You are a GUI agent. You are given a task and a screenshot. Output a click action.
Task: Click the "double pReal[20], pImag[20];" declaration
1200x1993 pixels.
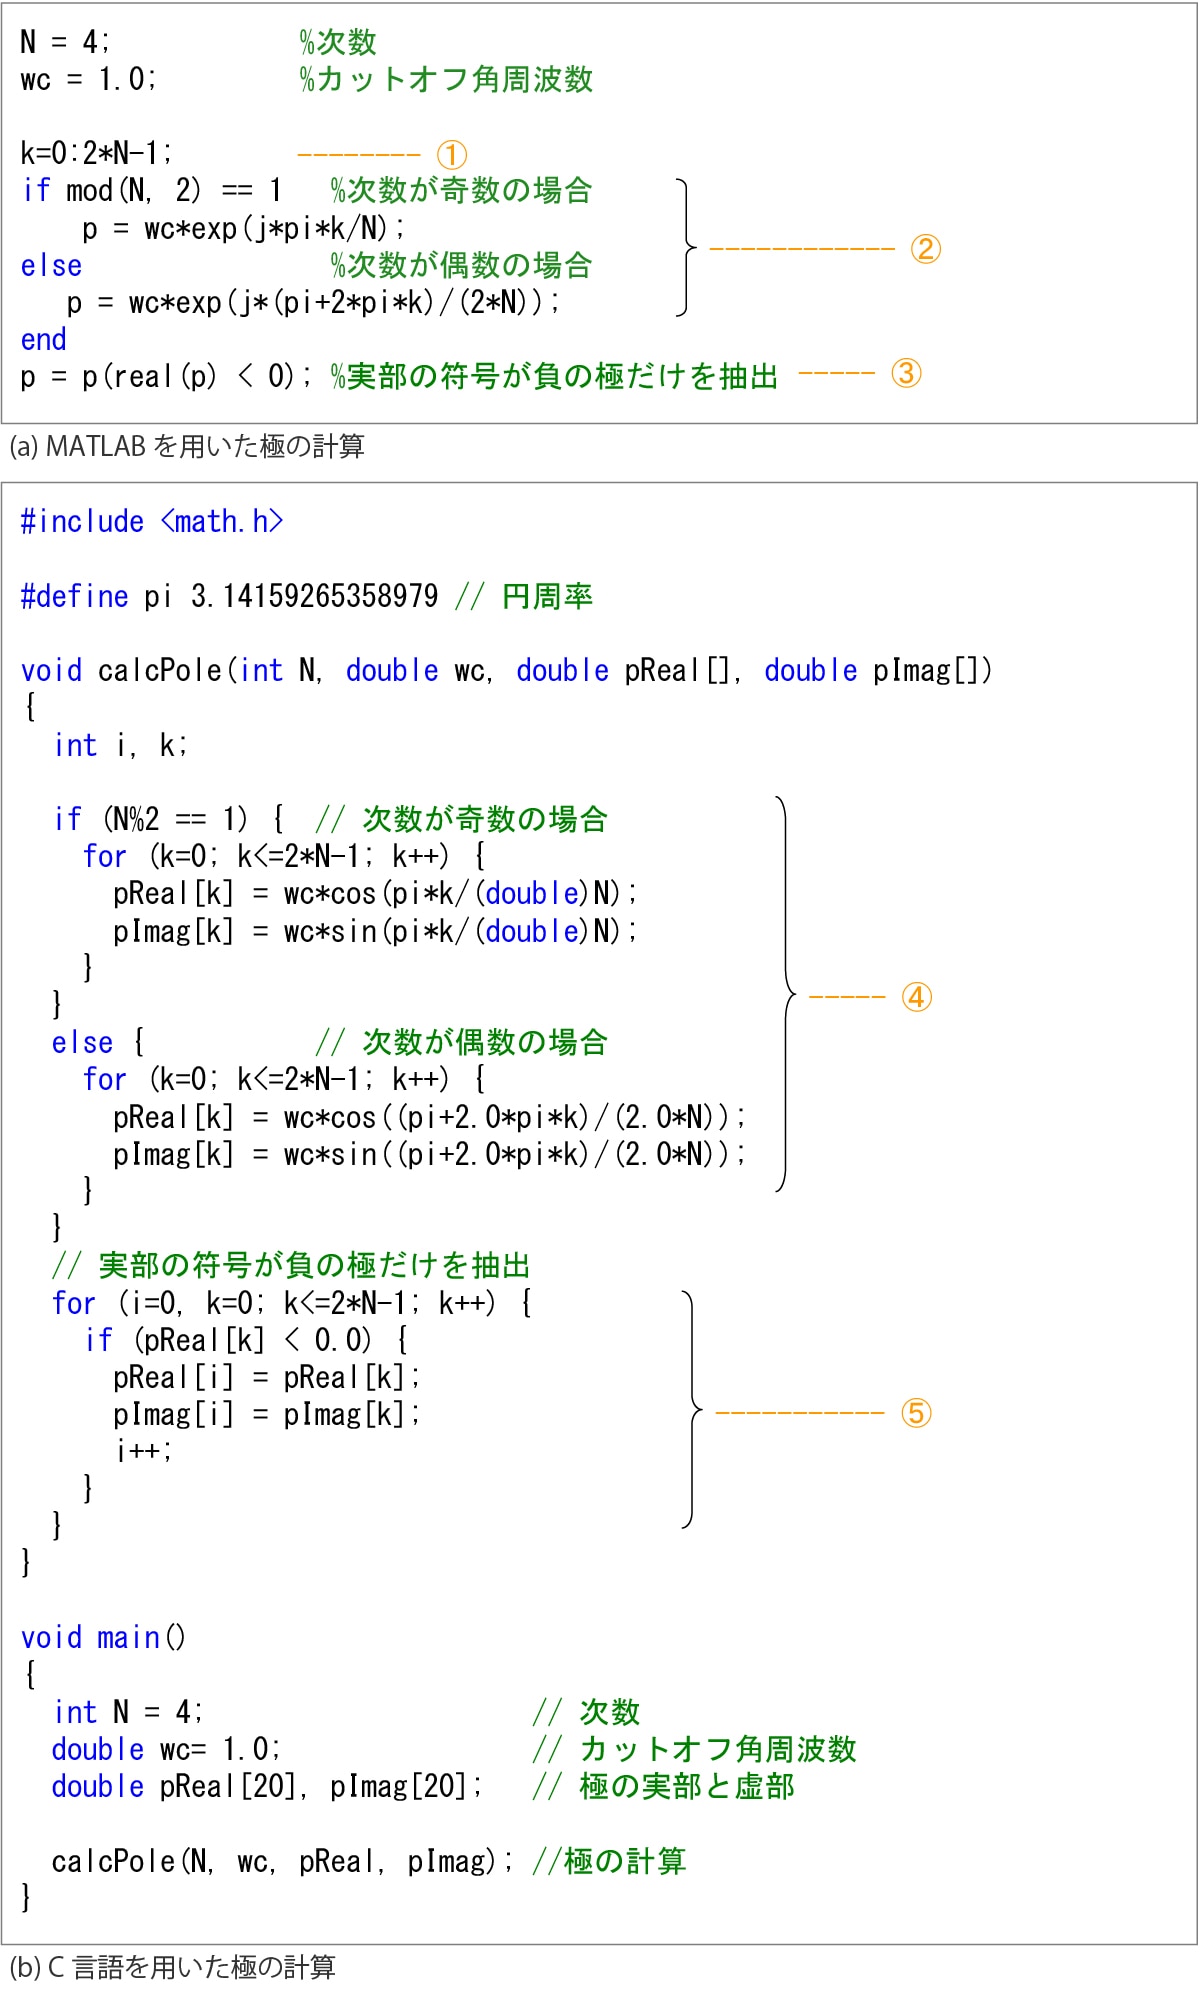(267, 1787)
